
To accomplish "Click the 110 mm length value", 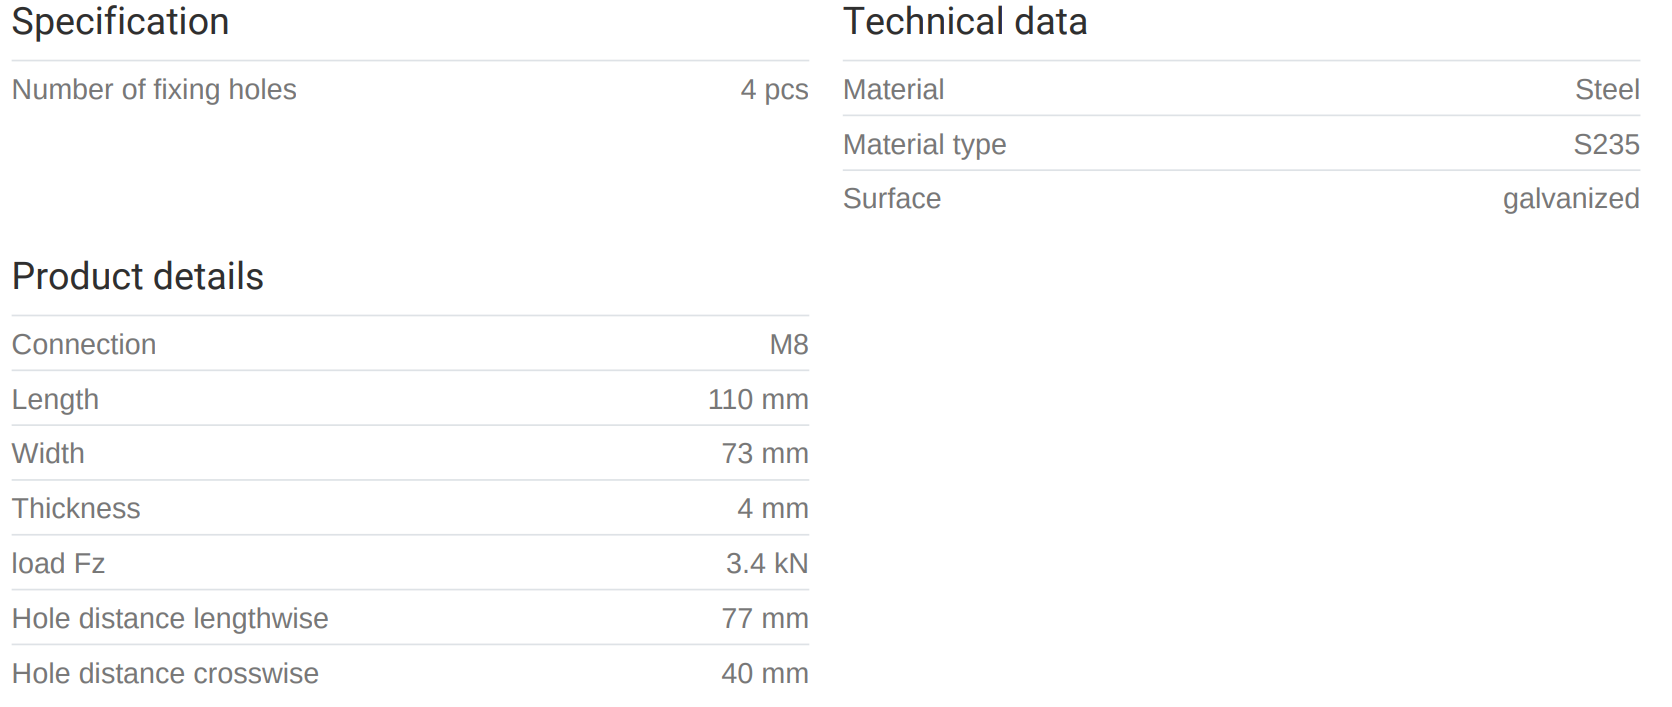I will pyautogui.click(x=758, y=400).
